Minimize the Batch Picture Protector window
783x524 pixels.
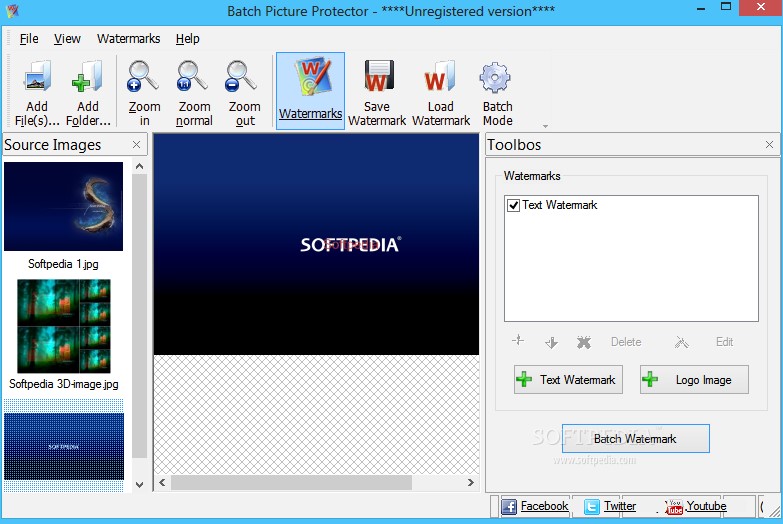tap(701, 8)
